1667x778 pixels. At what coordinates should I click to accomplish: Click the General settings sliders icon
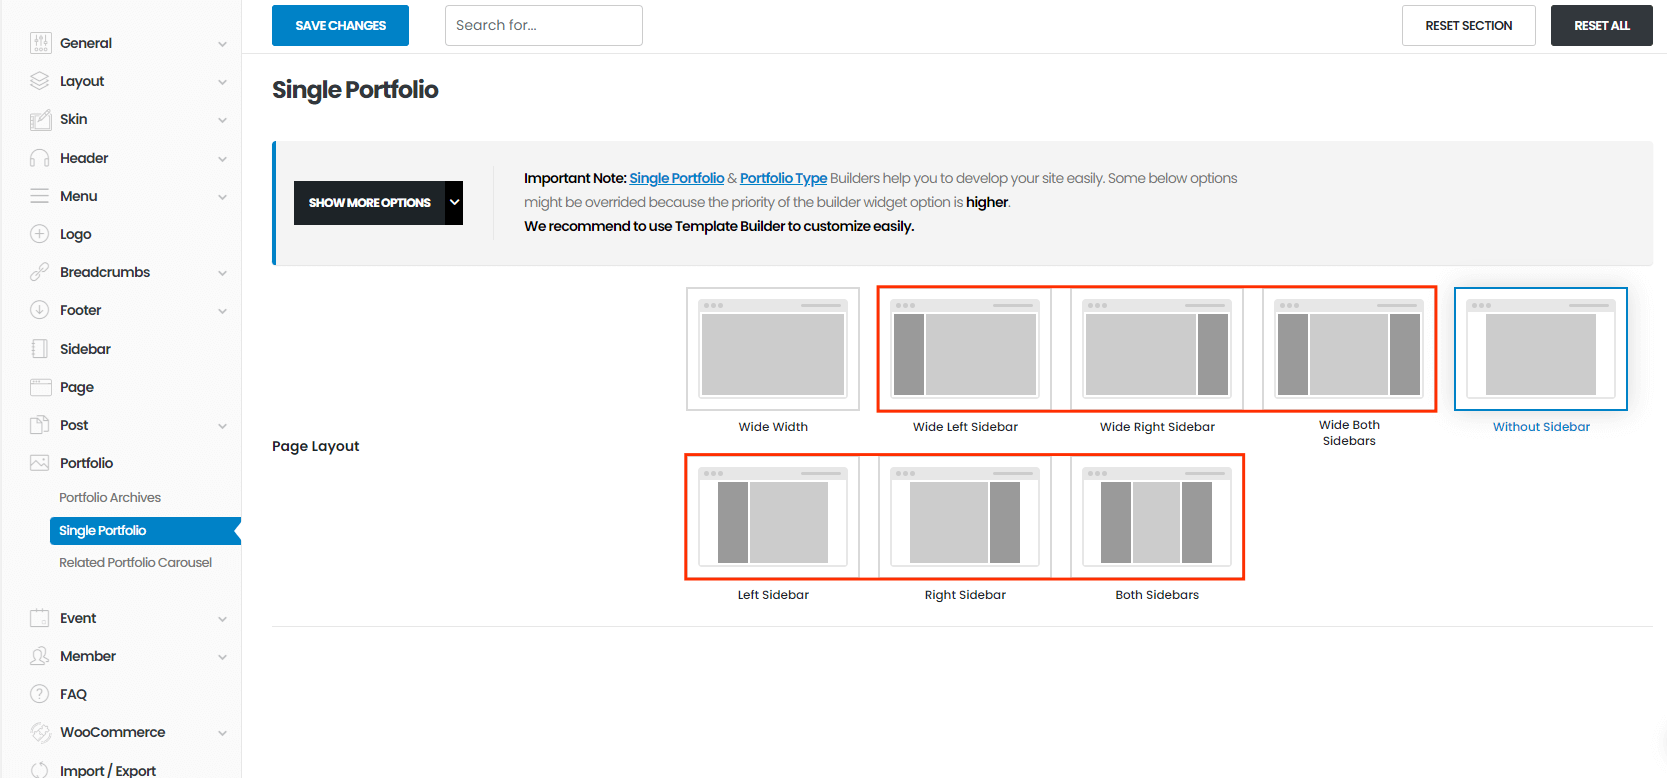click(40, 43)
